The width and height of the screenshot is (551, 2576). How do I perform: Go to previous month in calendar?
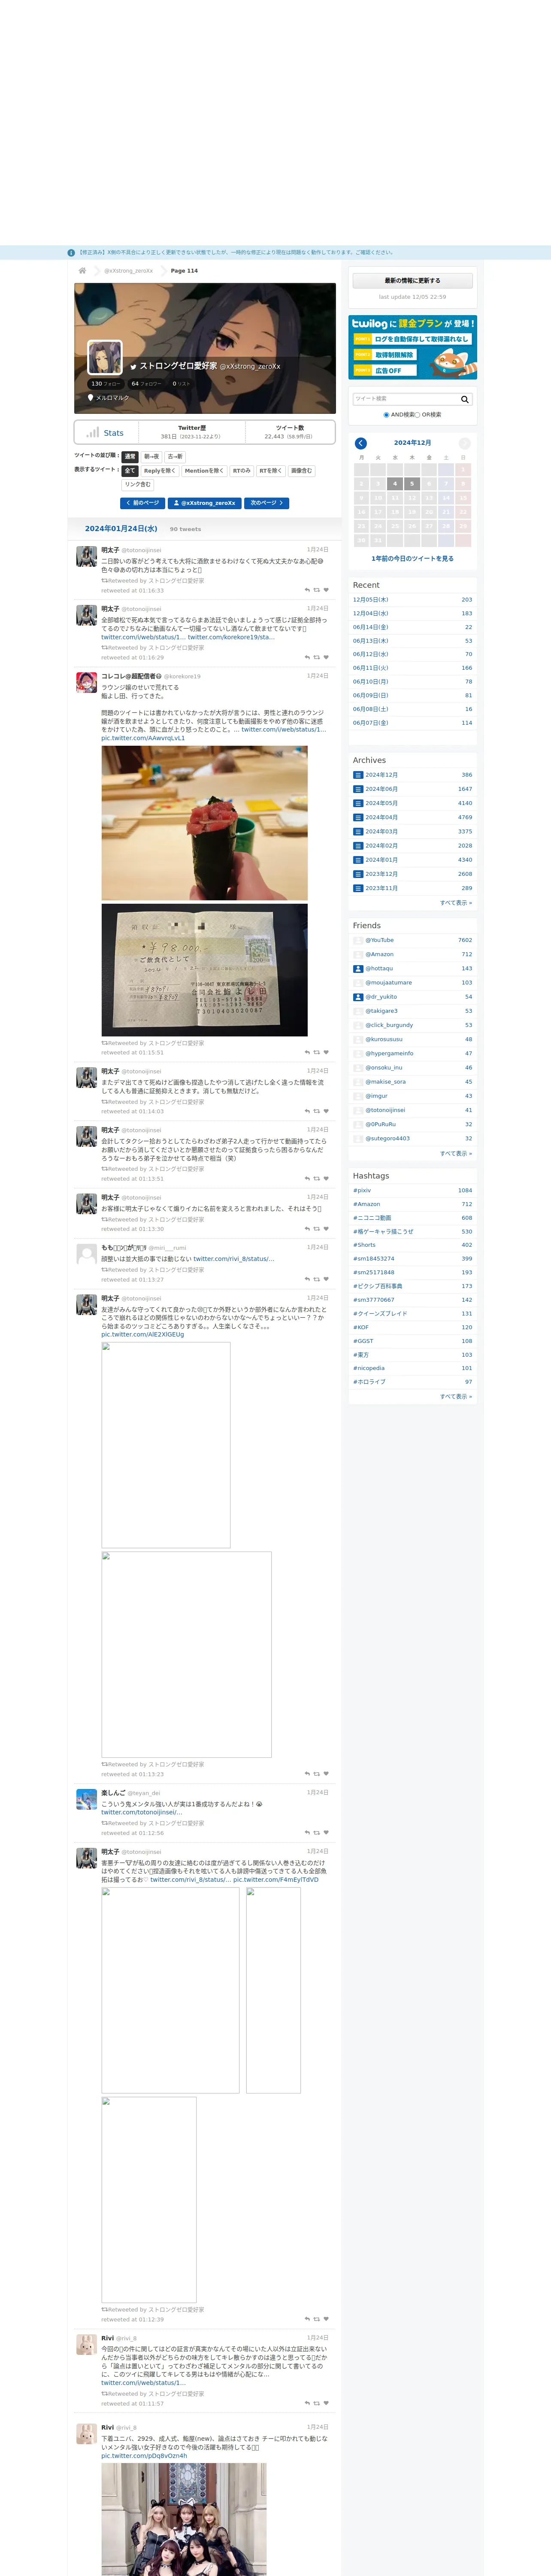pos(361,443)
